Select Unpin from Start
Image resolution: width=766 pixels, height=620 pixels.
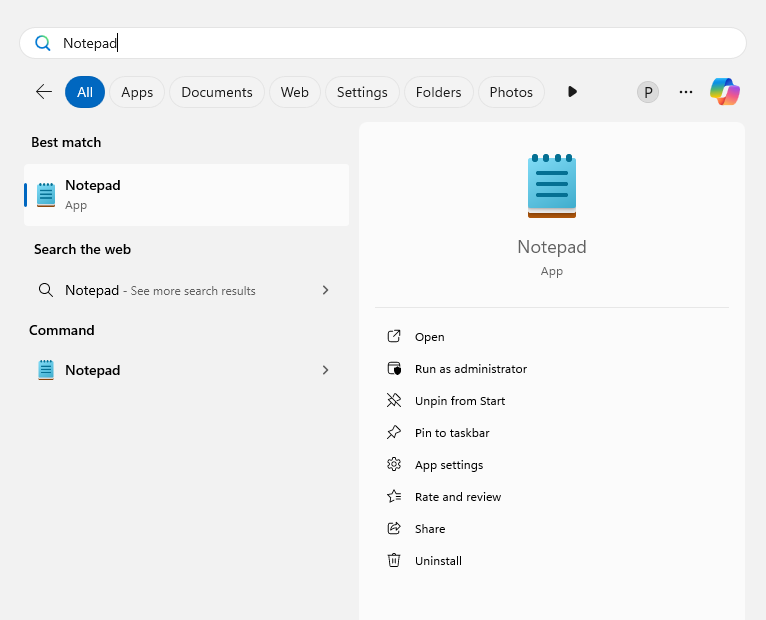[x=460, y=401]
